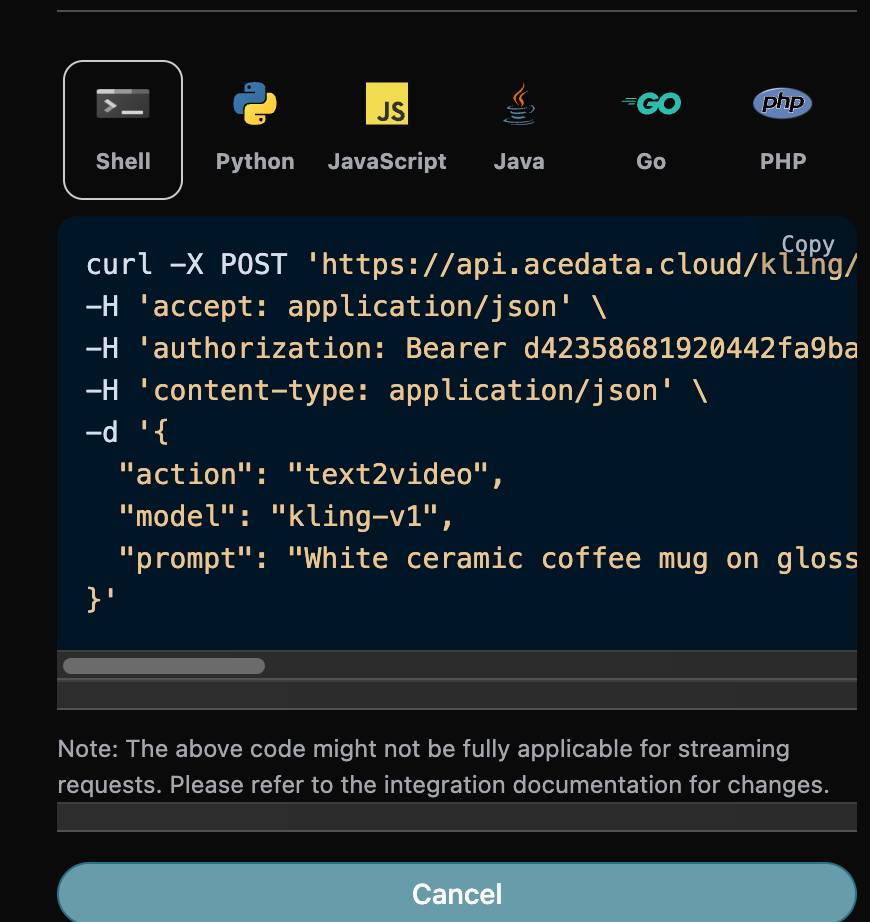Choose the Java text label

[519, 162]
